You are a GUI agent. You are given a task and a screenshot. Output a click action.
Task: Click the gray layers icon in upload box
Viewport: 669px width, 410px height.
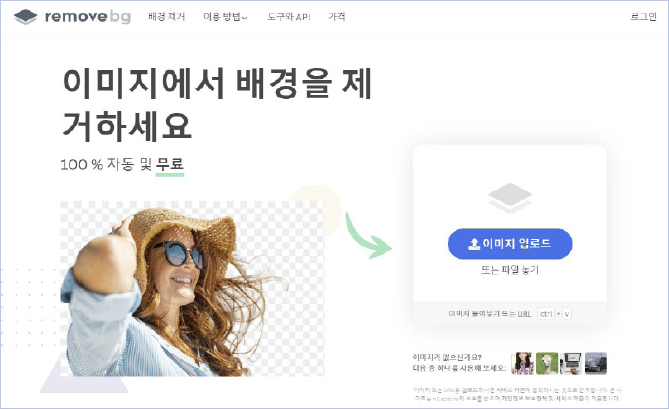tap(510, 198)
